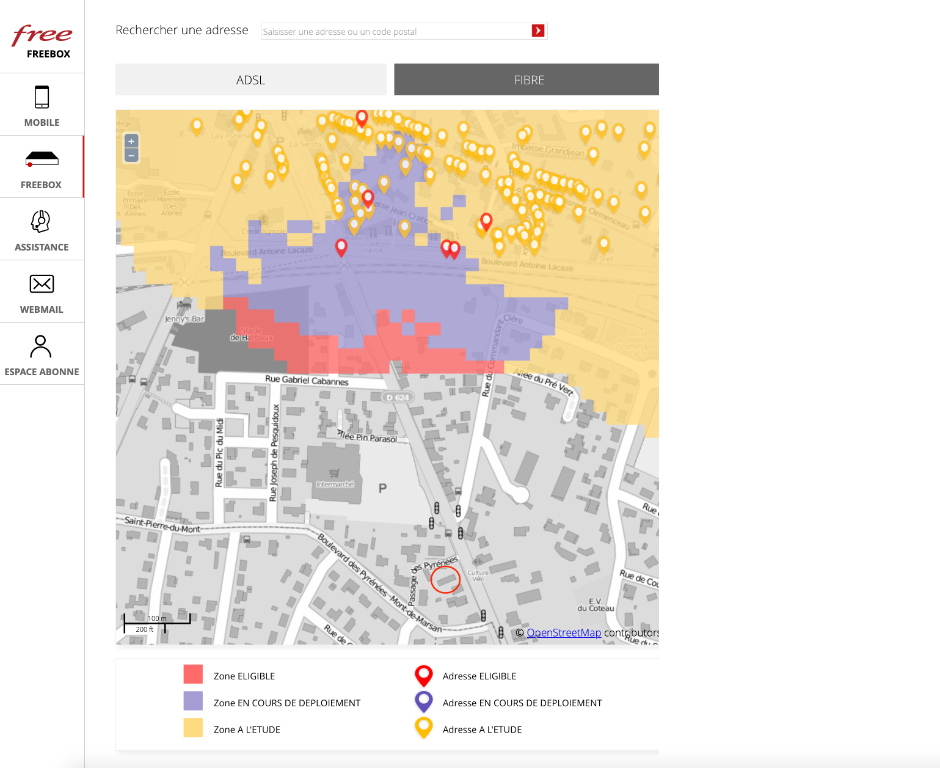This screenshot has width=940, height=768.
Task: Type in the address search field
Action: [395, 32]
